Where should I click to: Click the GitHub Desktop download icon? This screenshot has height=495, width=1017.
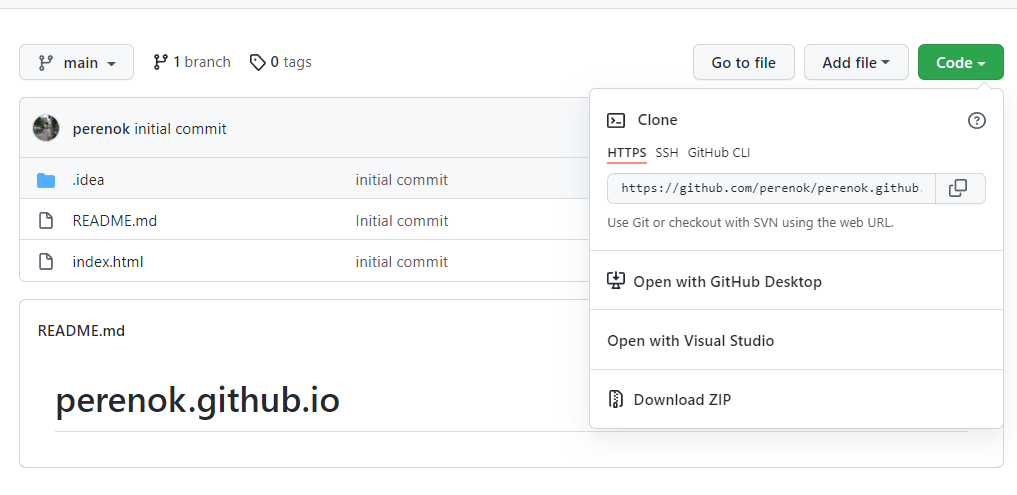616,281
